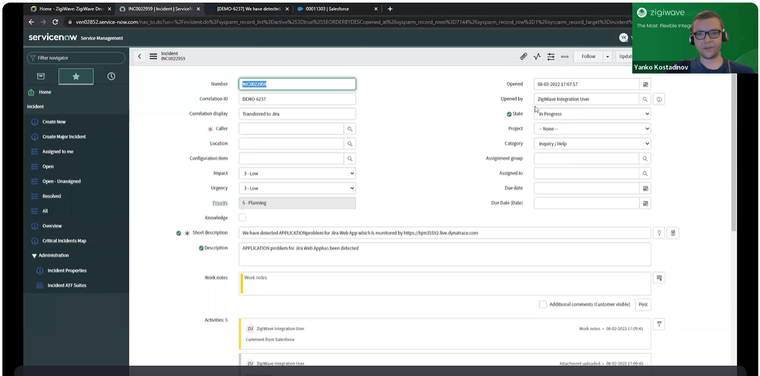The width and height of the screenshot is (760, 376).
Task: Switch to the History clock tab
Action: [111, 77]
